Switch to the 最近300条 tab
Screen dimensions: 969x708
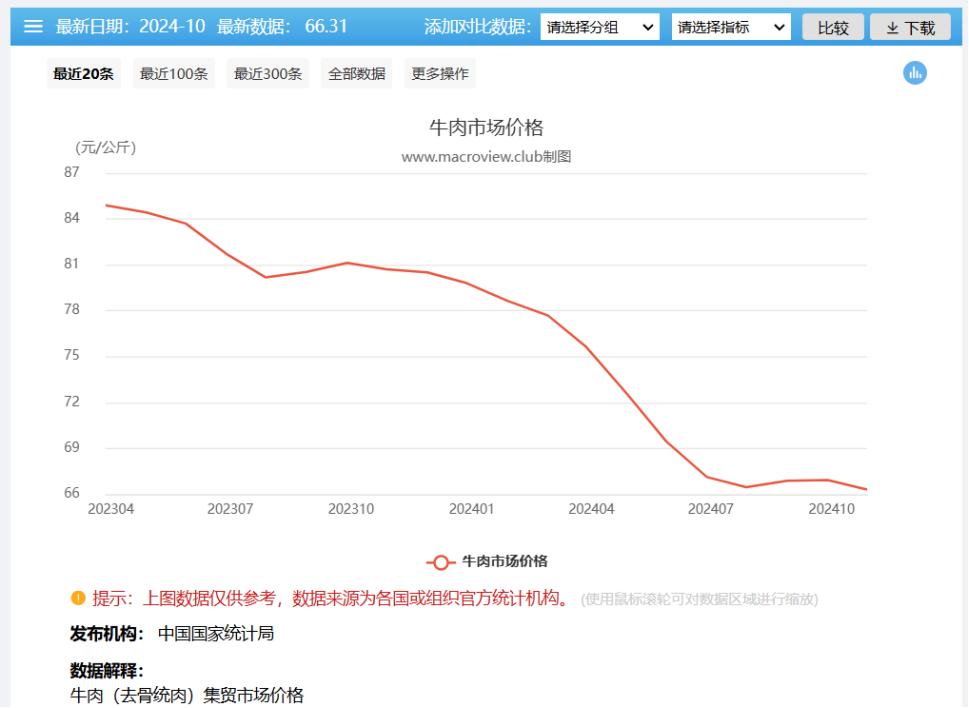coord(268,74)
